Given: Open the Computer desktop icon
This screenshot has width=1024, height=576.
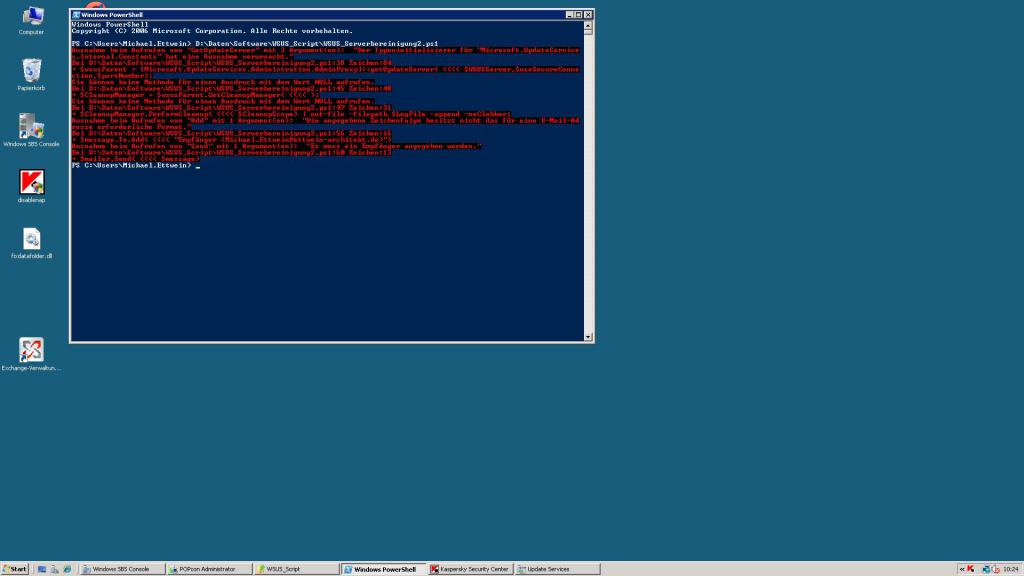Looking at the screenshot, I should click(x=31, y=20).
